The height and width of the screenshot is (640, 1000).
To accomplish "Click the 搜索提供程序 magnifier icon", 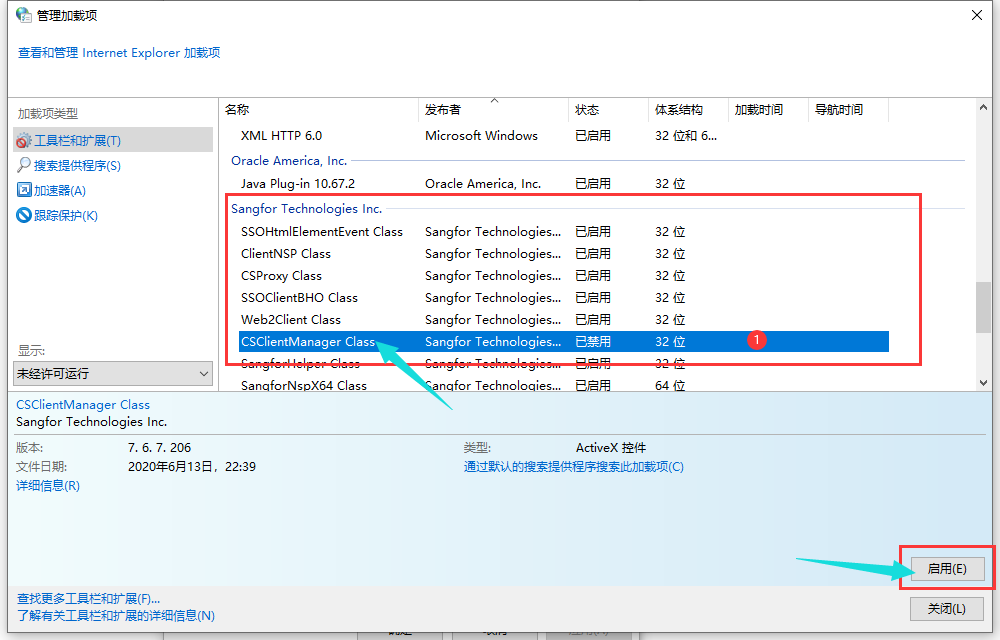I will tap(24, 165).
